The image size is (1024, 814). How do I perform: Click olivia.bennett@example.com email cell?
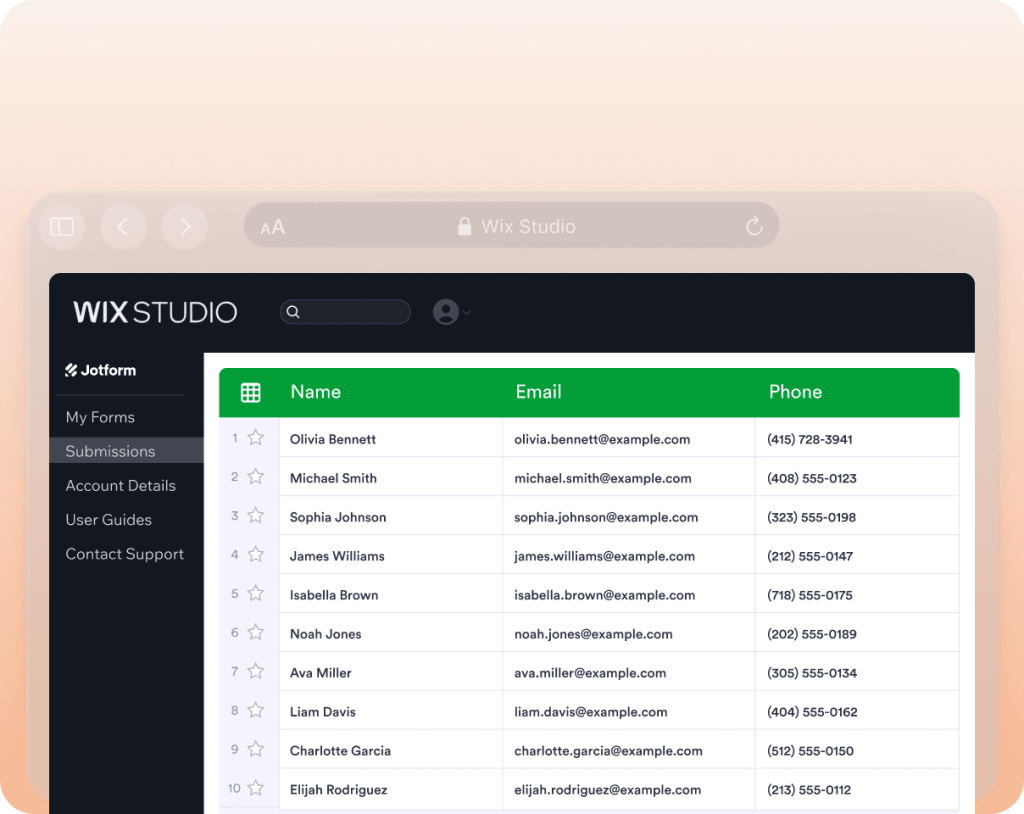pos(629,438)
